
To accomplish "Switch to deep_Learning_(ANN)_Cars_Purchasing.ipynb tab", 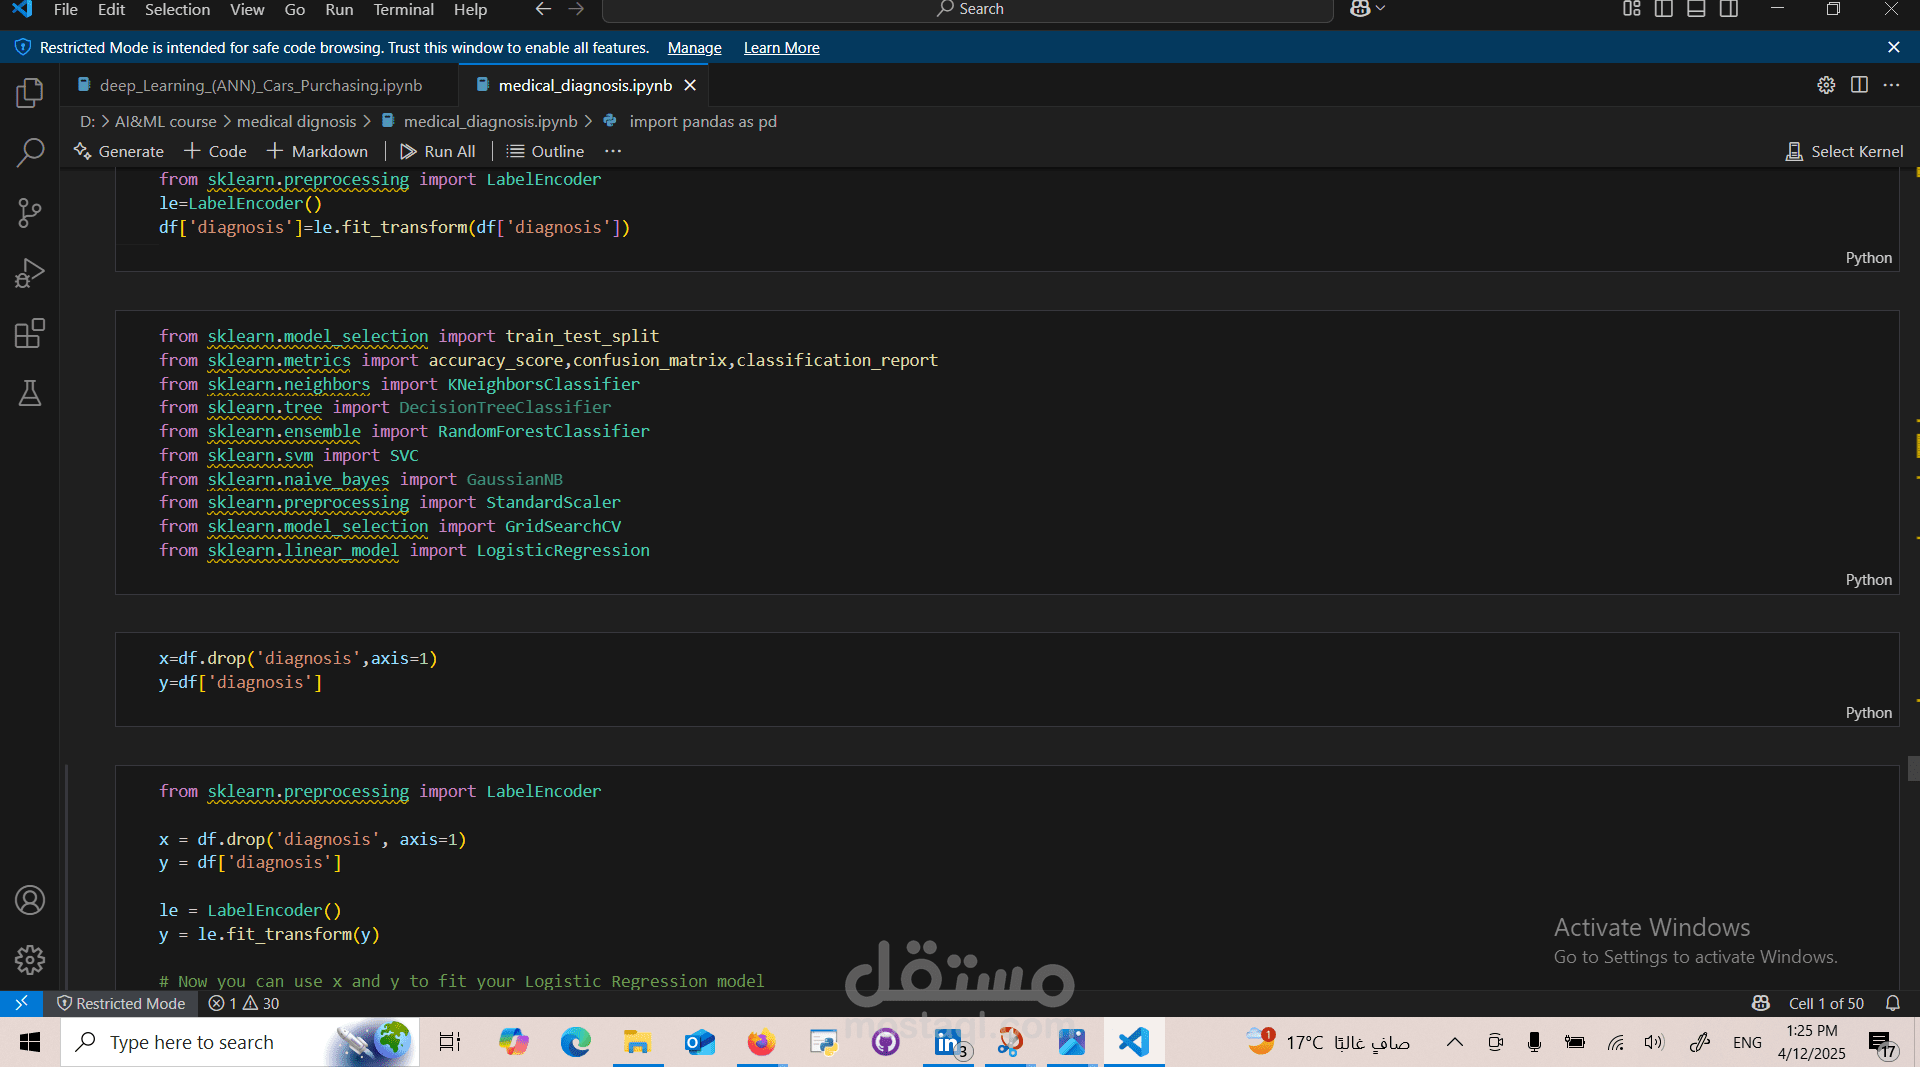I will coord(260,86).
